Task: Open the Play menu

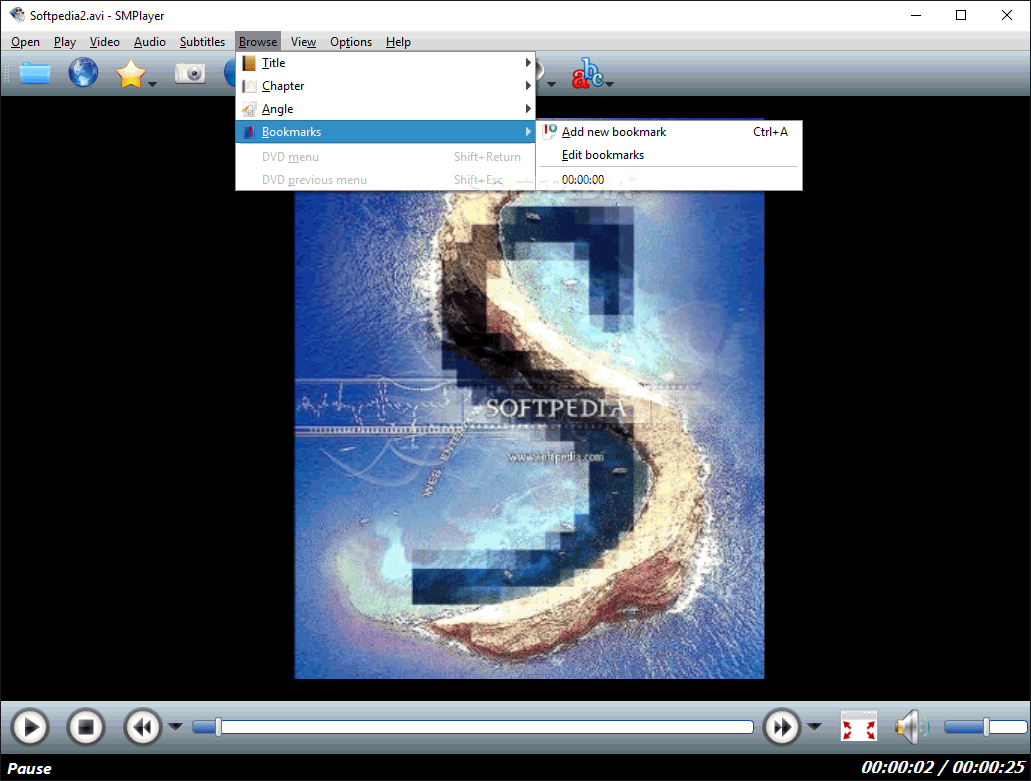Action: [64, 41]
